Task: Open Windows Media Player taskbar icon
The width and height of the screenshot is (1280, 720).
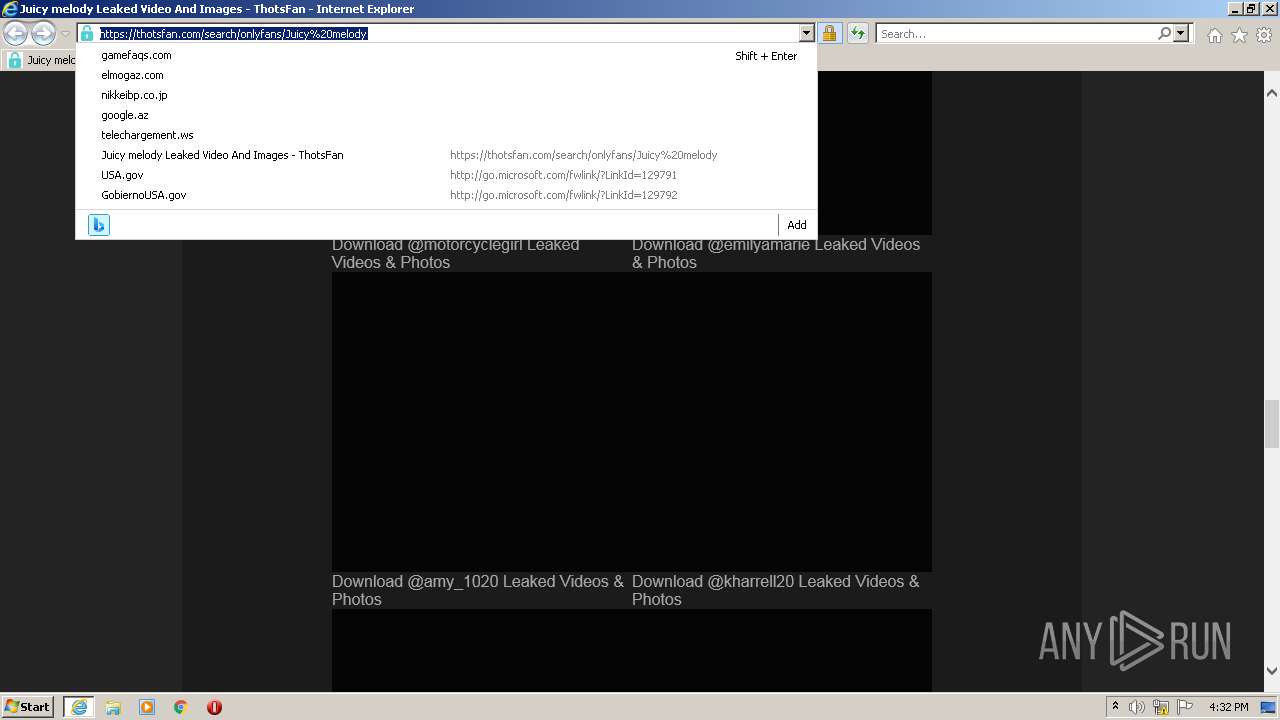Action: coord(147,707)
